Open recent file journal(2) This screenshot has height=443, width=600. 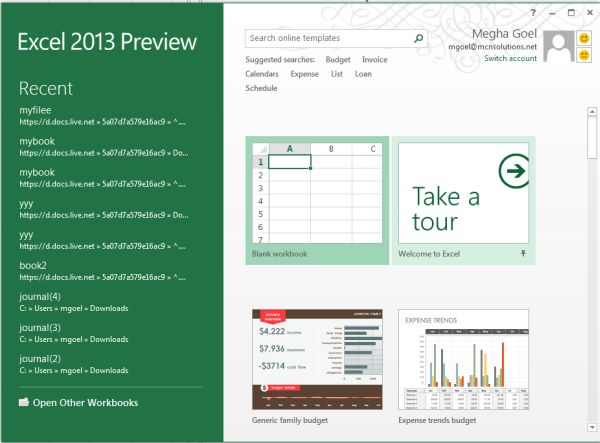coord(74,364)
